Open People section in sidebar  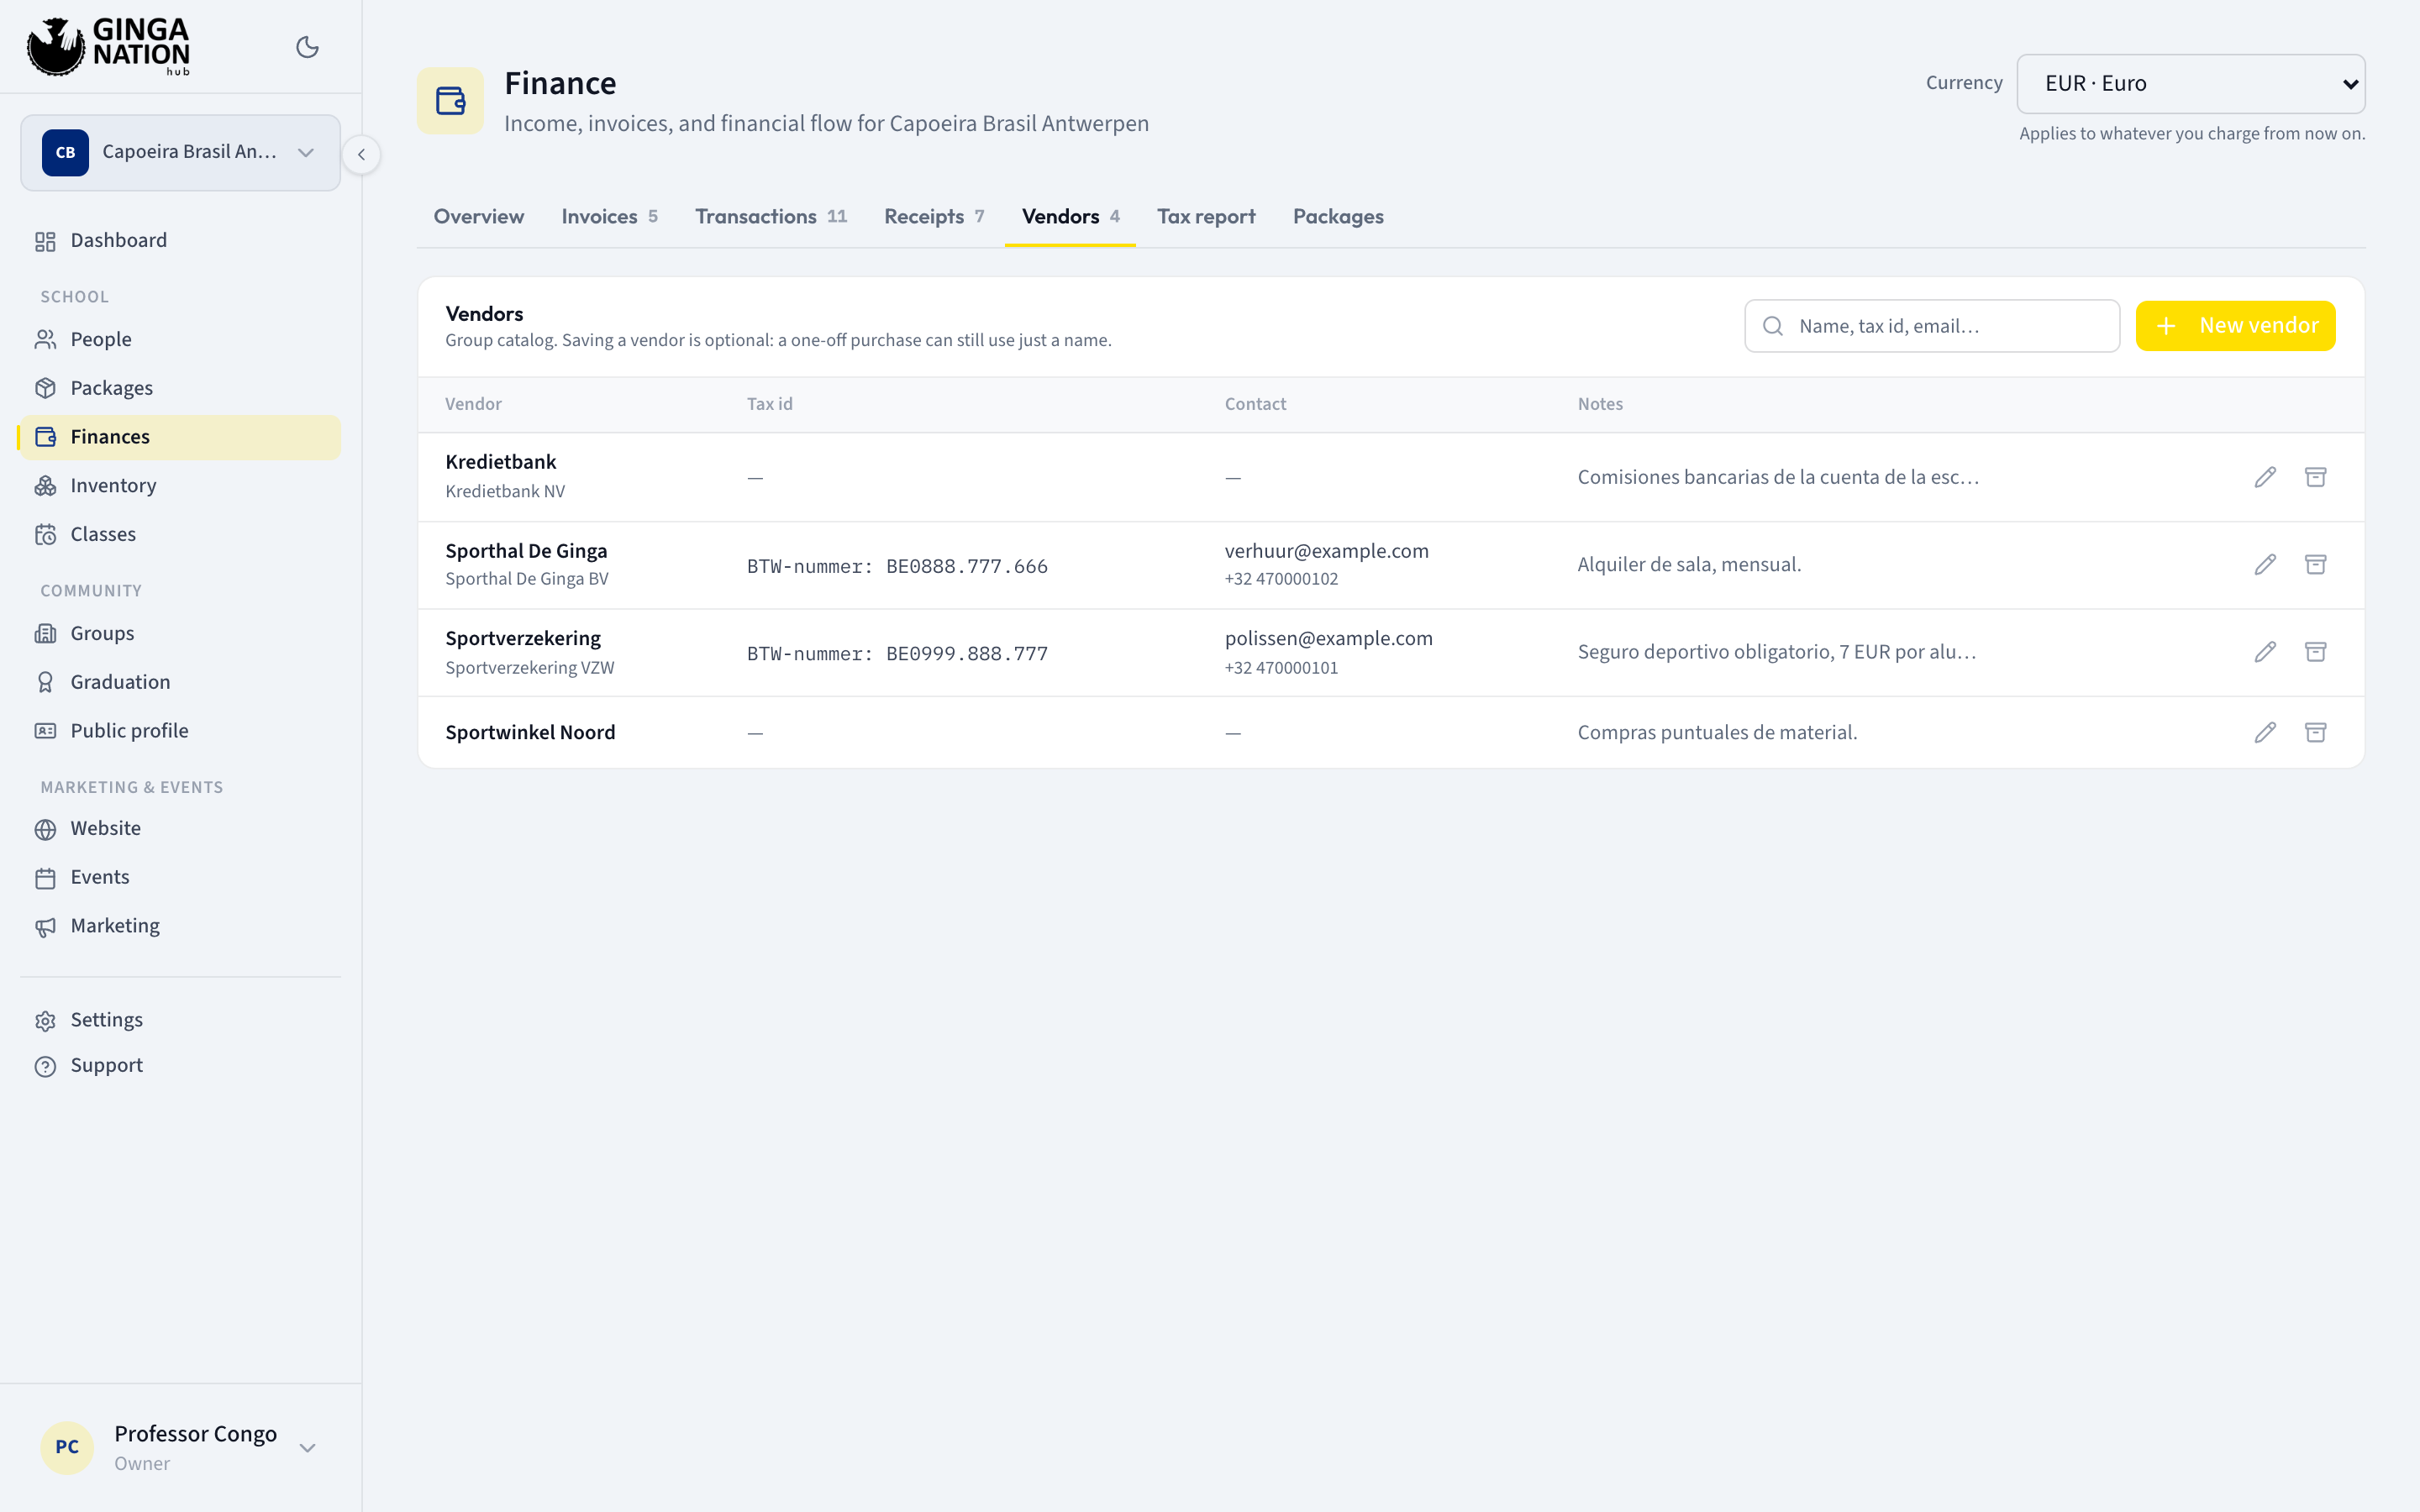tap(180, 340)
